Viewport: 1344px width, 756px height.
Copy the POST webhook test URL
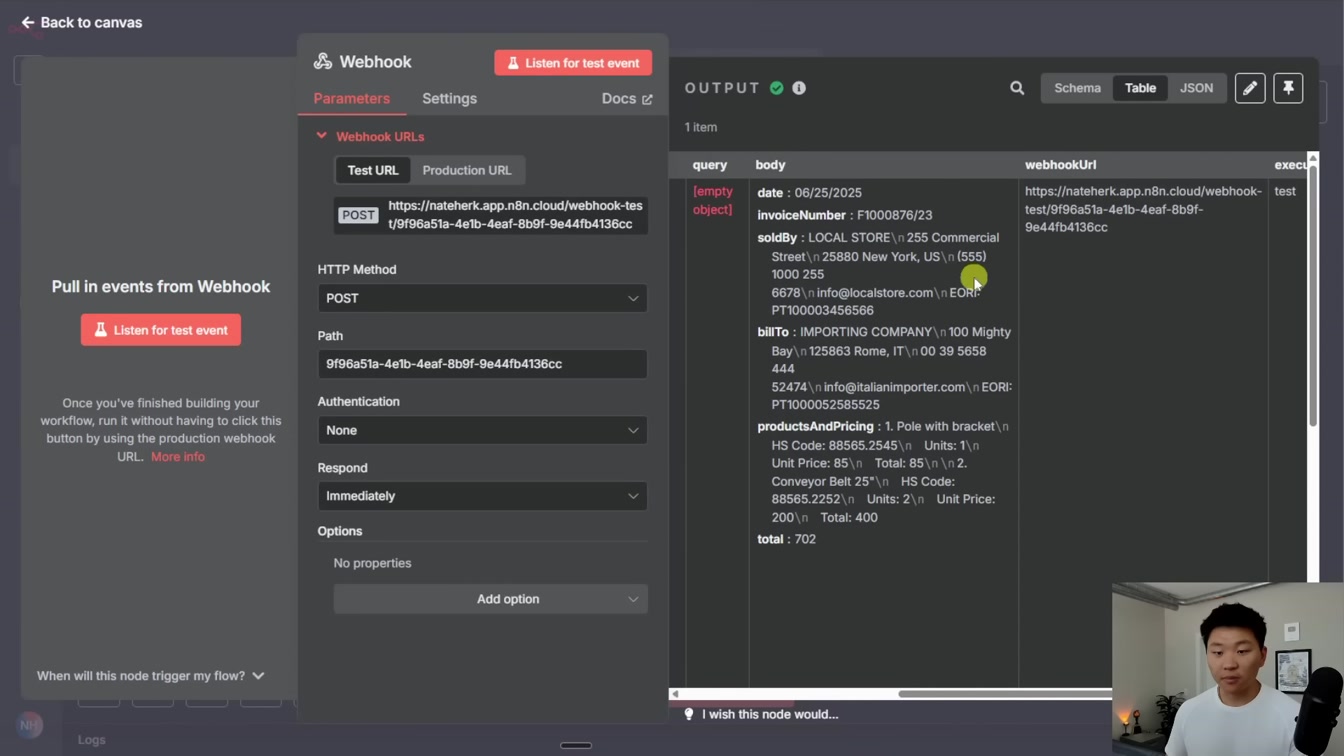515,215
